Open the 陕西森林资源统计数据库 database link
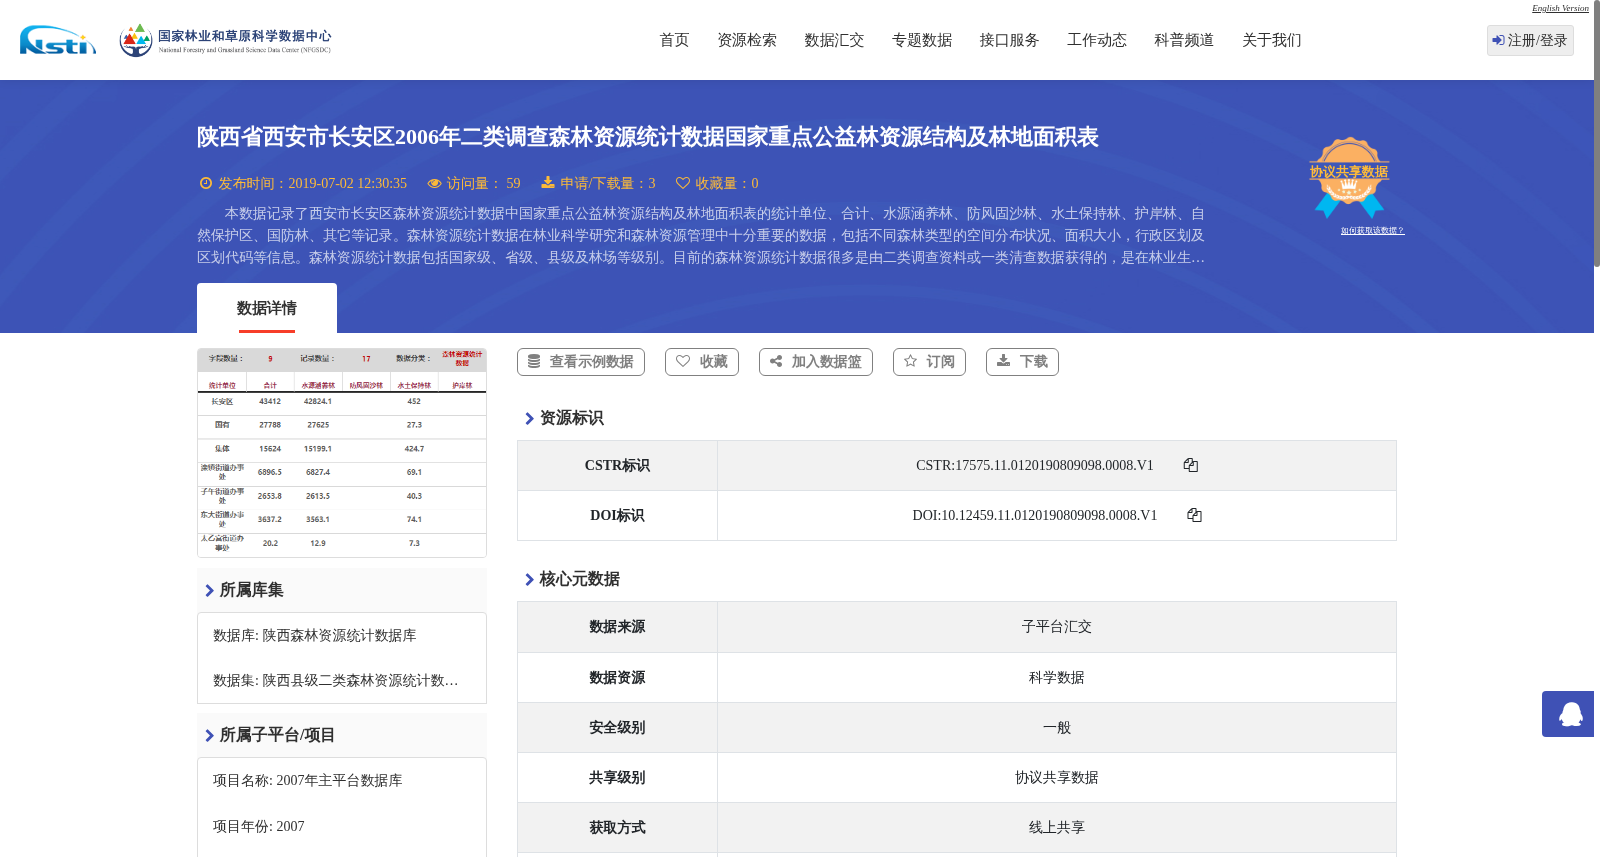 point(339,636)
